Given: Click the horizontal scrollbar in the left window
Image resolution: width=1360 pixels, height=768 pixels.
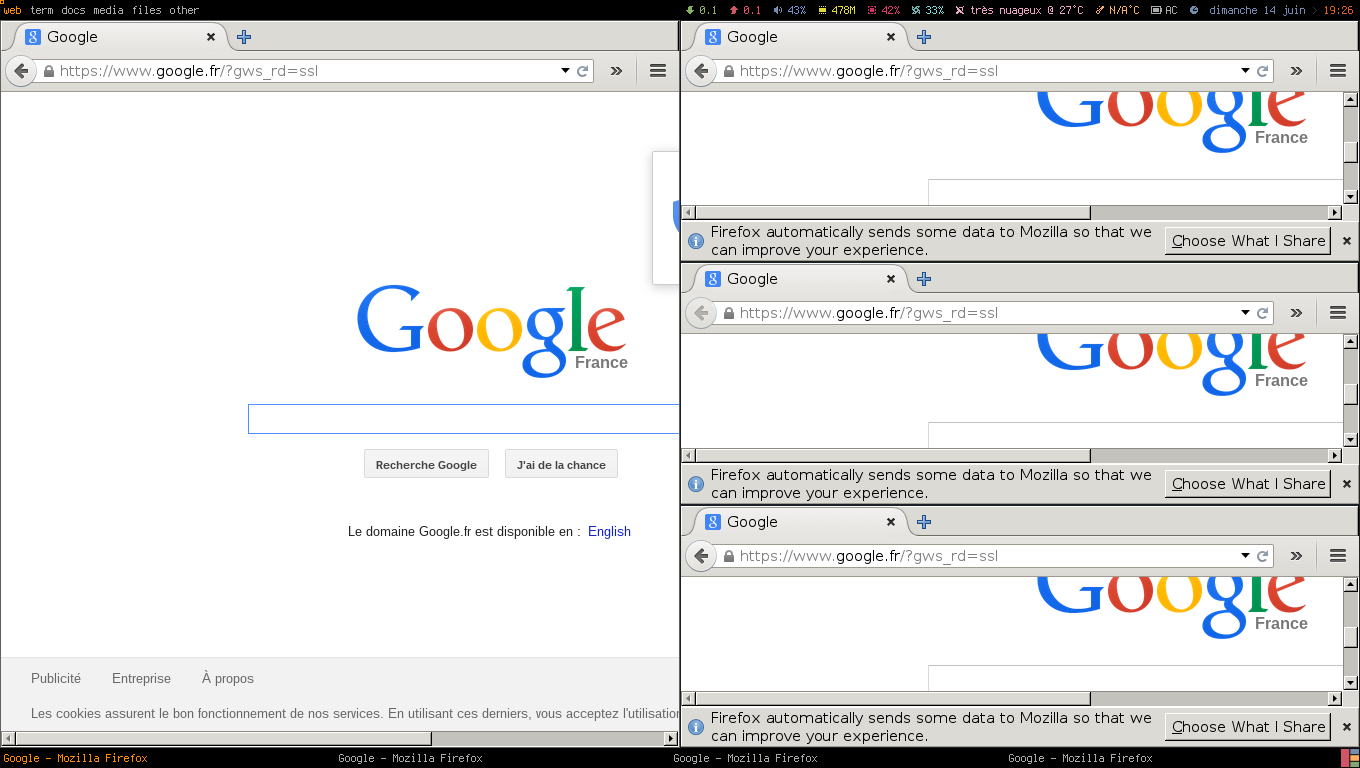Looking at the screenshot, I should coord(339,738).
